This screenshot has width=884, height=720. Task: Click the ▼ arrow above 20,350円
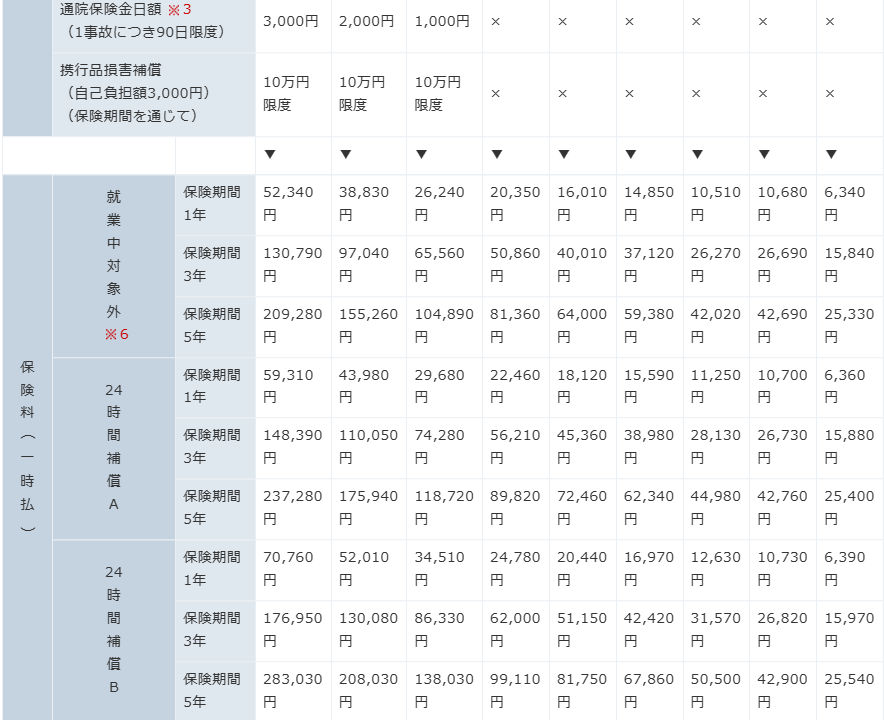point(497,154)
